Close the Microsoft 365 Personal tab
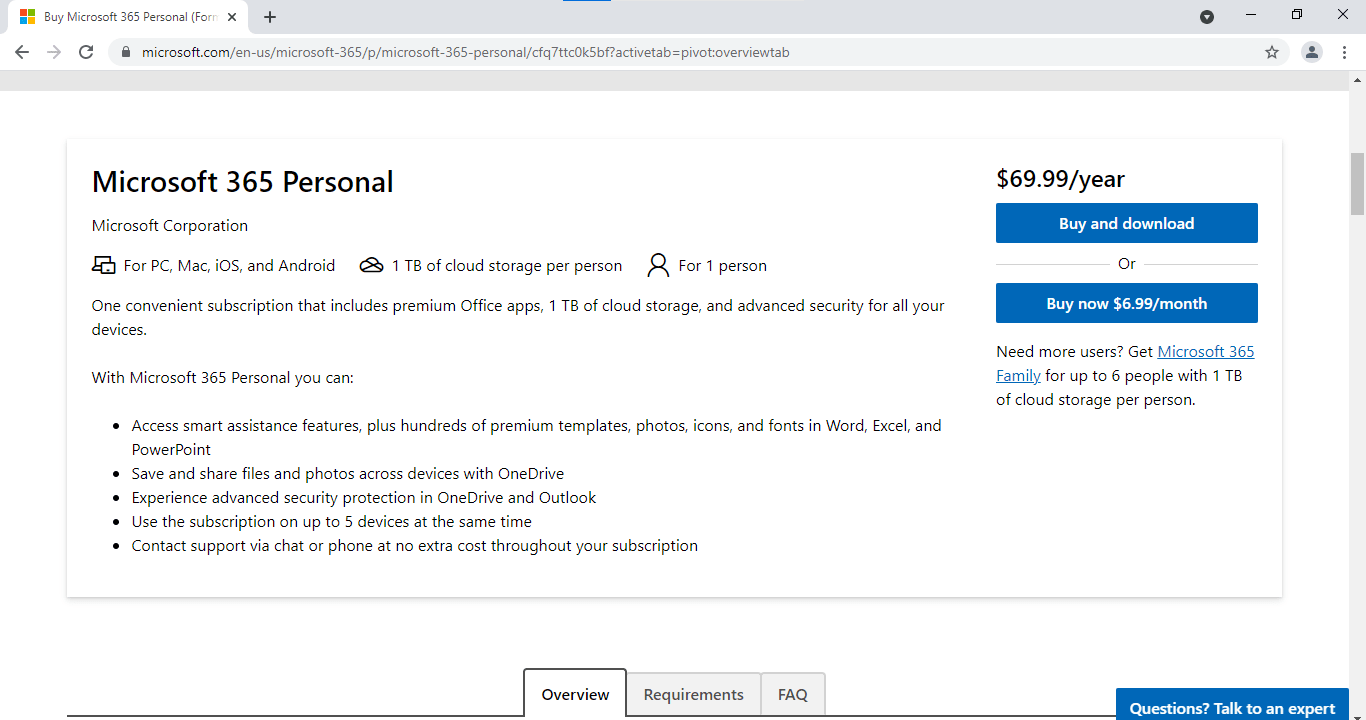The height and width of the screenshot is (720, 1366). pyautogui.click(x=232, y=17)
